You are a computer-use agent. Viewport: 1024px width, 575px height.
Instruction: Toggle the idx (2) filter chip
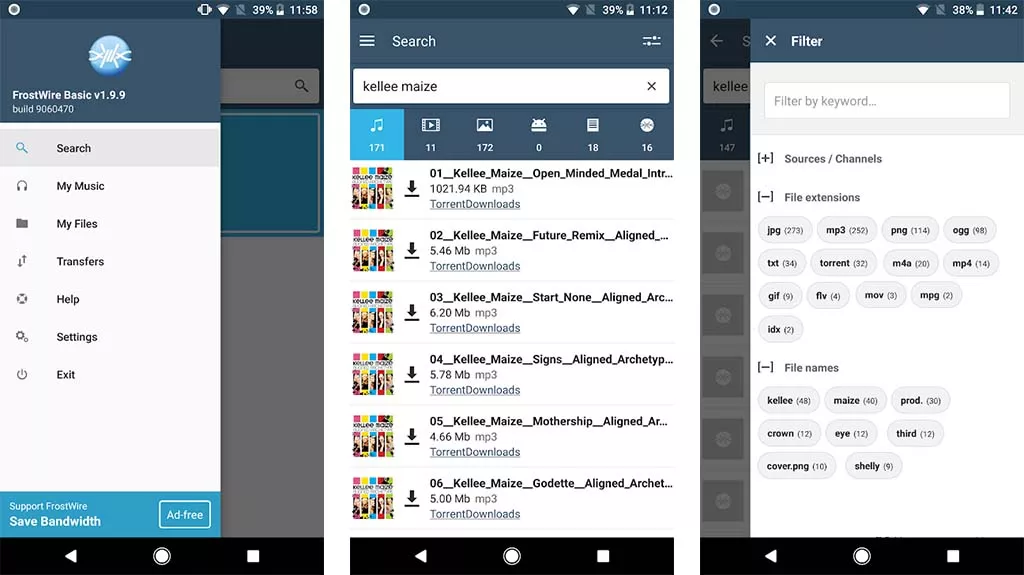click(x=780, y=329)
